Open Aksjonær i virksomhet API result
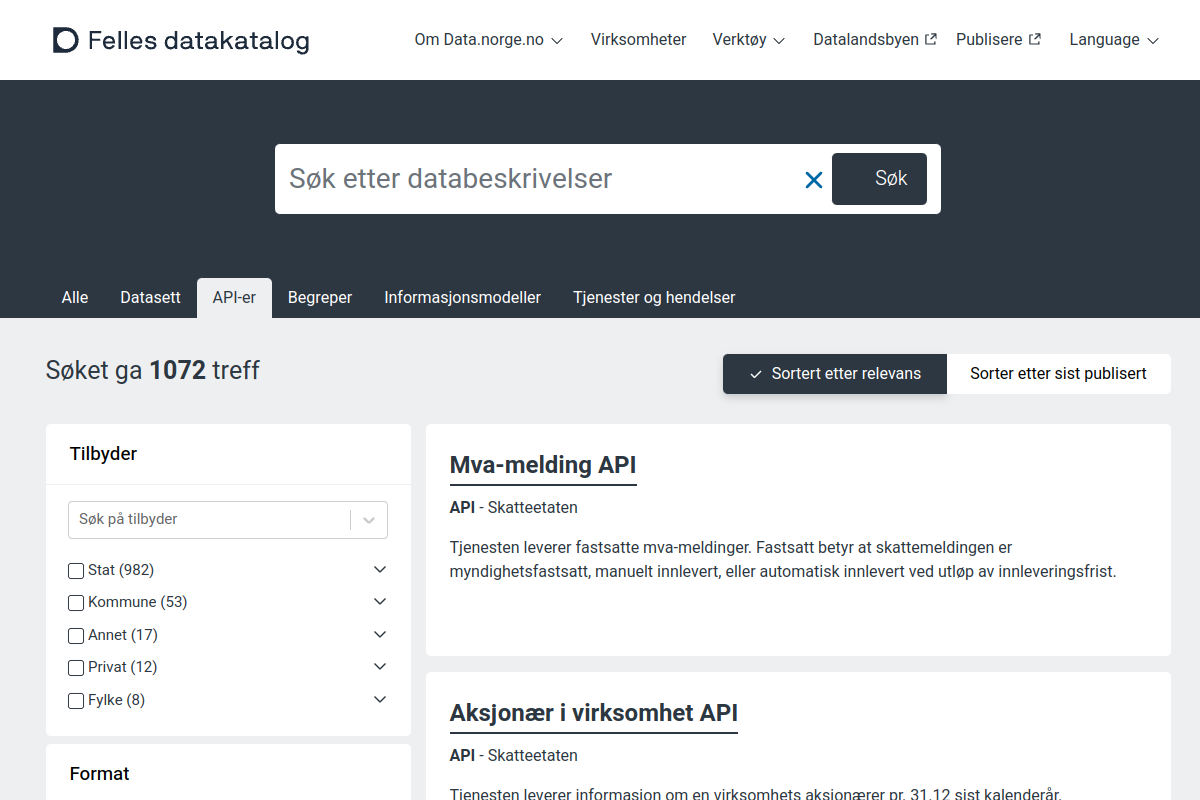The width and height of the screenshot is (1200, 800). [594, 713]
